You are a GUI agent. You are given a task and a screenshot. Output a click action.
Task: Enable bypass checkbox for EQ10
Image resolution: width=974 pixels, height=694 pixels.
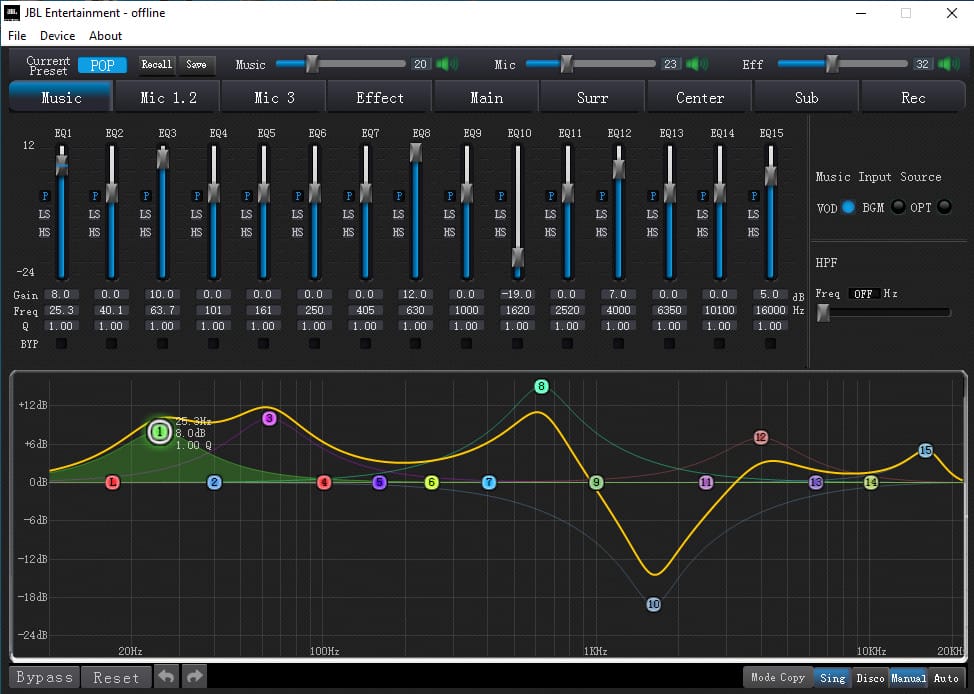pos(517,344)
